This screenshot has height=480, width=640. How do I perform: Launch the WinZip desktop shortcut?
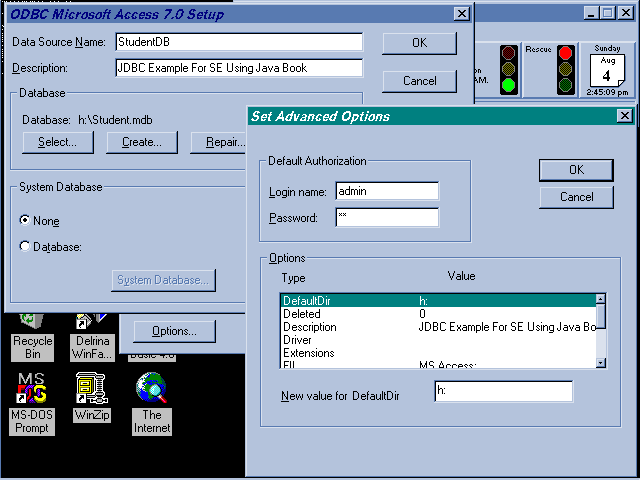tap(92, 397)
